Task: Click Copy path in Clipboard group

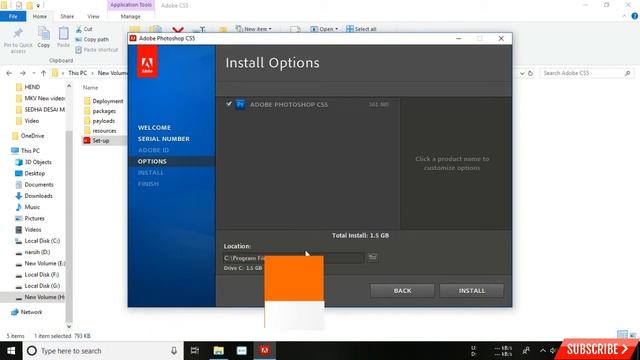Action: [92, 39]
